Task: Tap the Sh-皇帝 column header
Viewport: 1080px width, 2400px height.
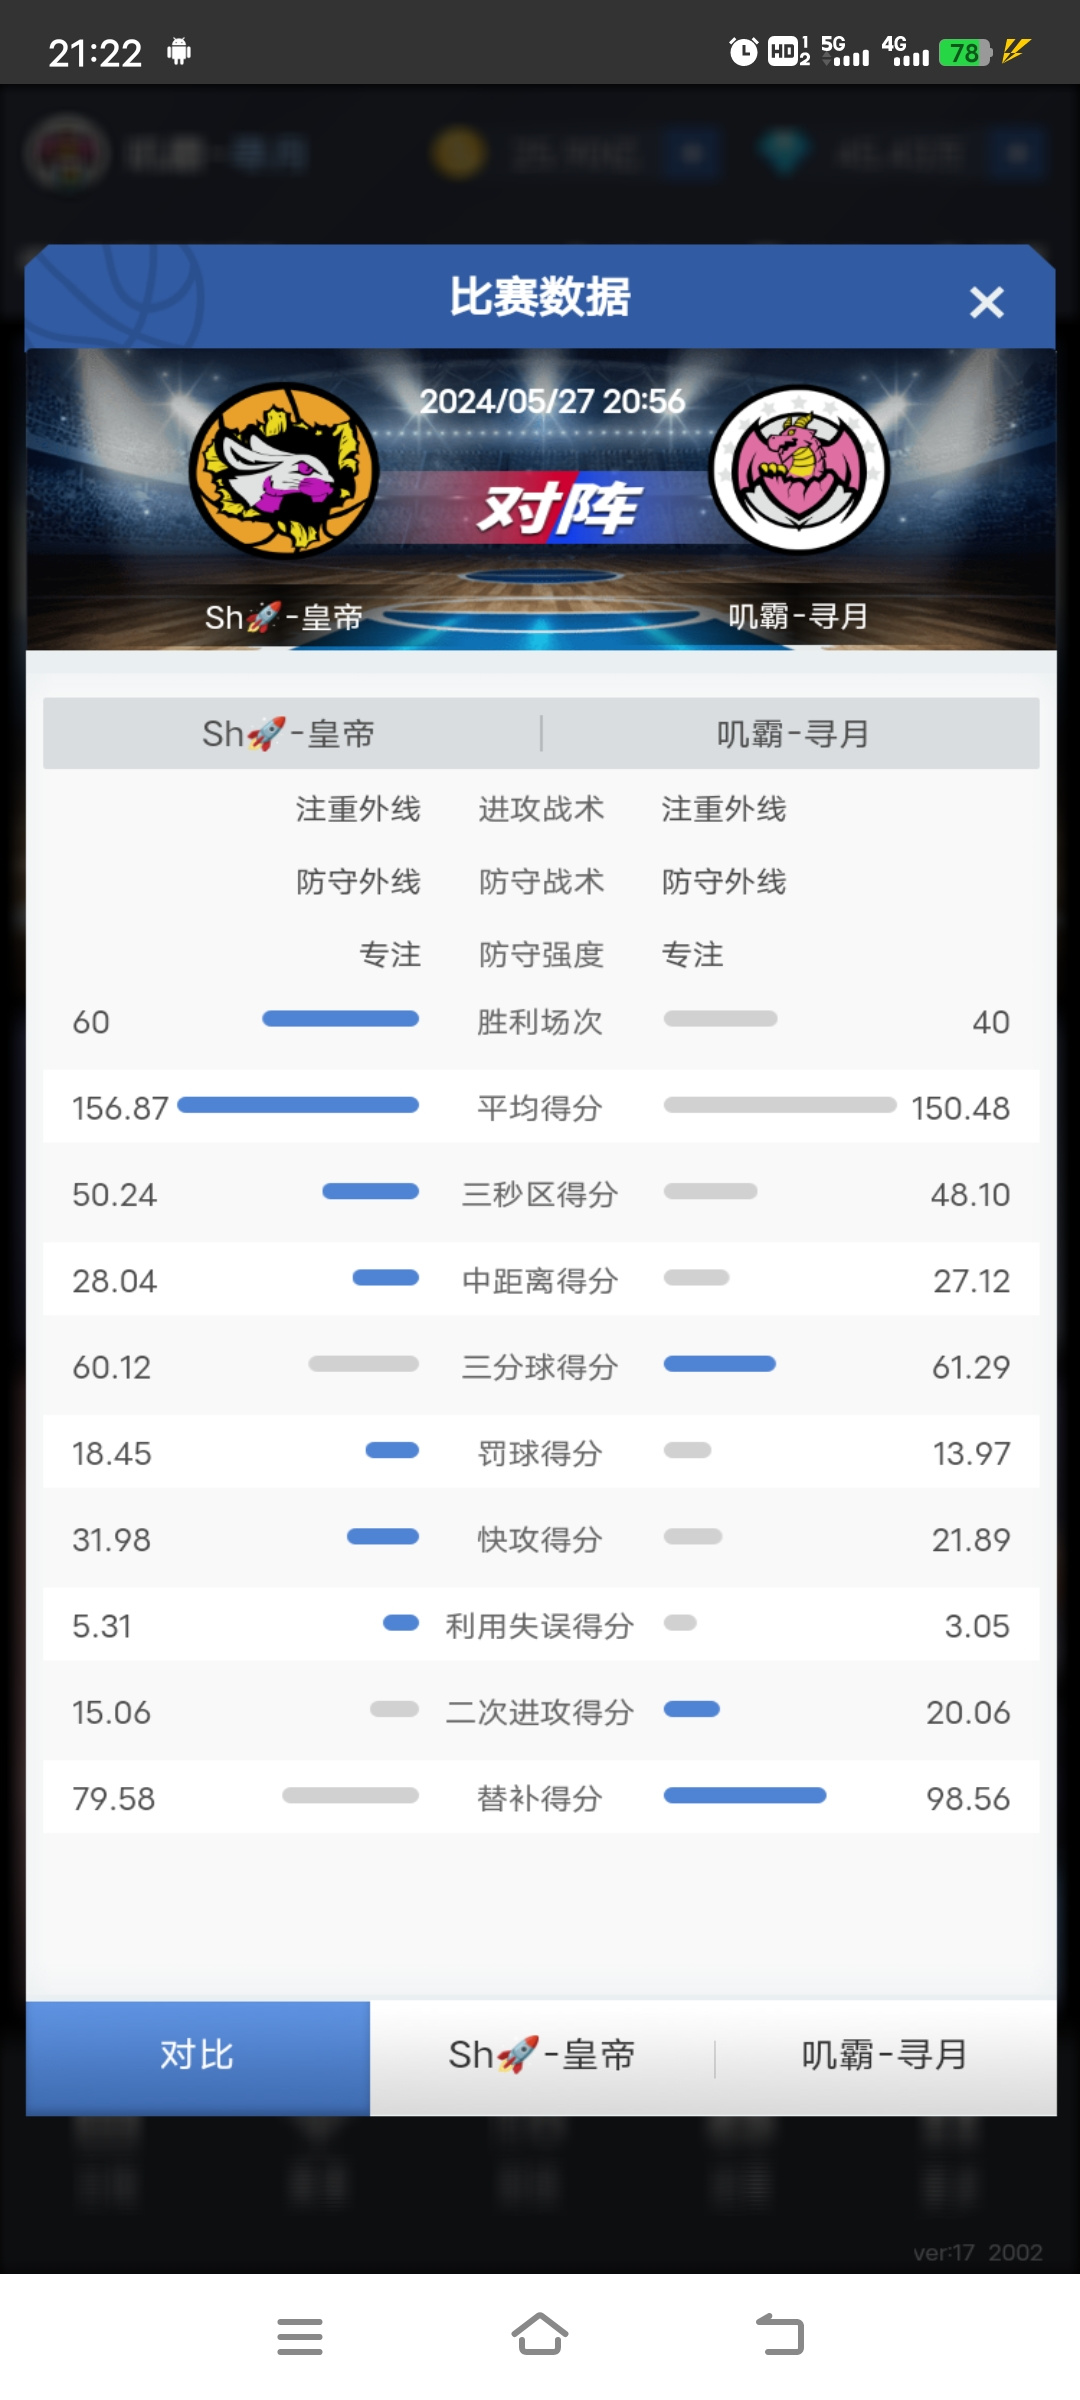Action: point(288,734)
